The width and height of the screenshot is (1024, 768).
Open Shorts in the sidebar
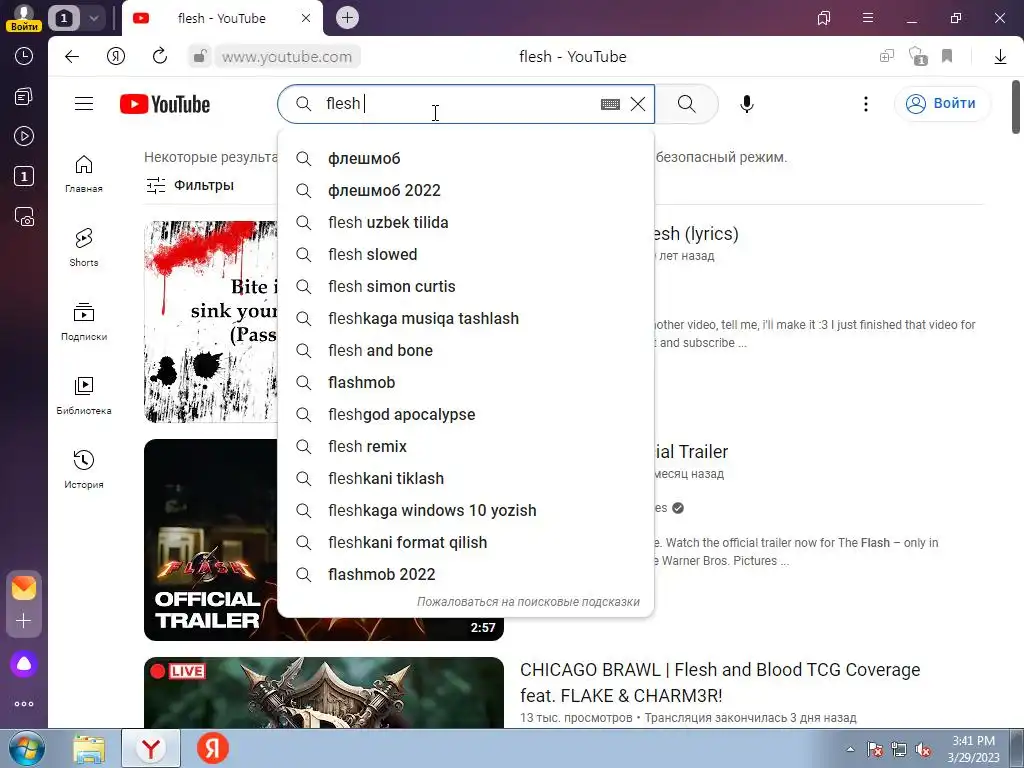(x=84, y=248)
